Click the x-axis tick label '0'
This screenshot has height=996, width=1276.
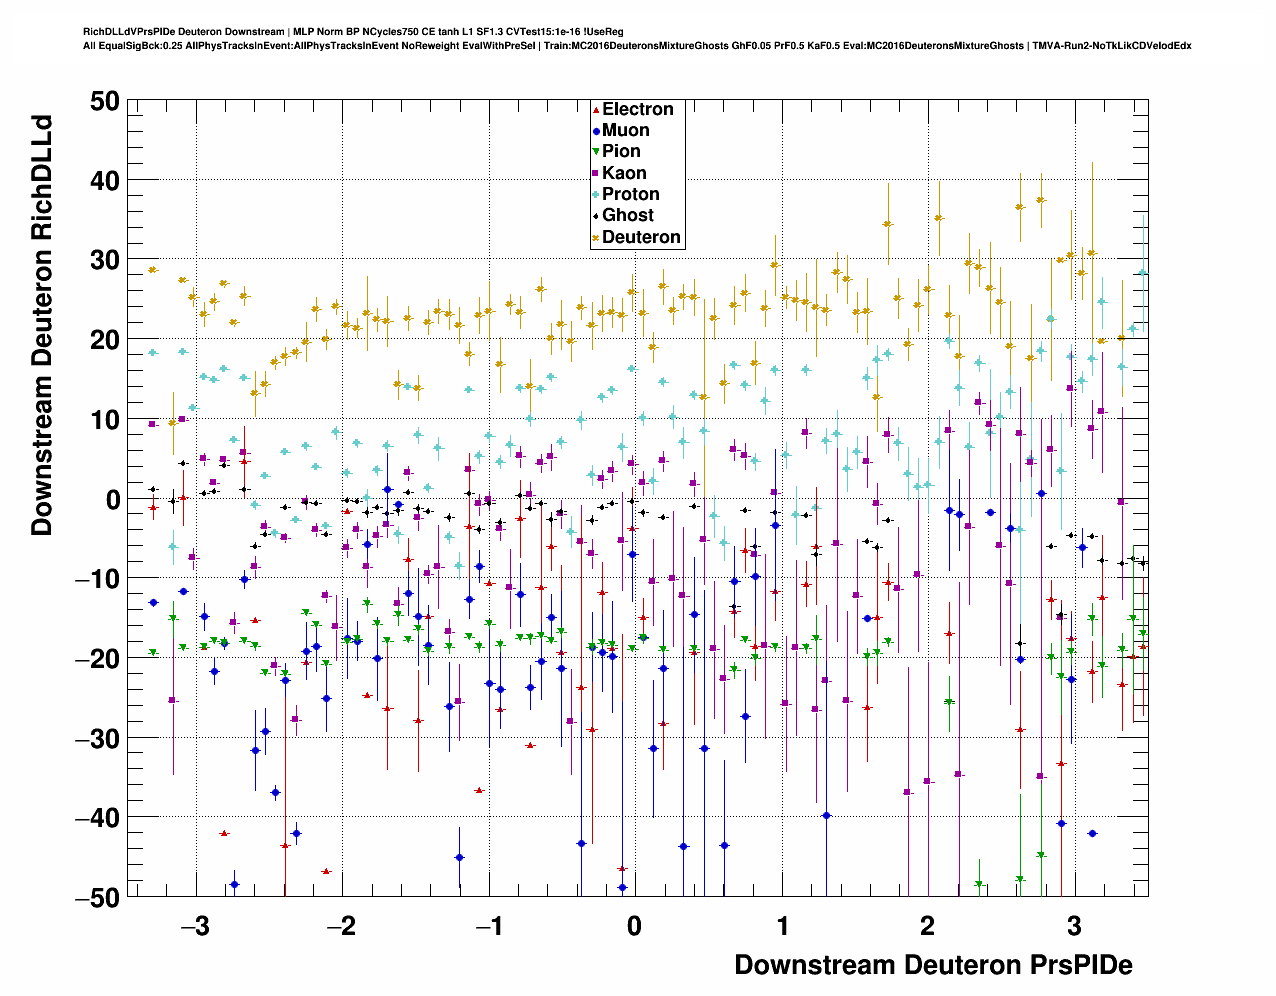634,926
